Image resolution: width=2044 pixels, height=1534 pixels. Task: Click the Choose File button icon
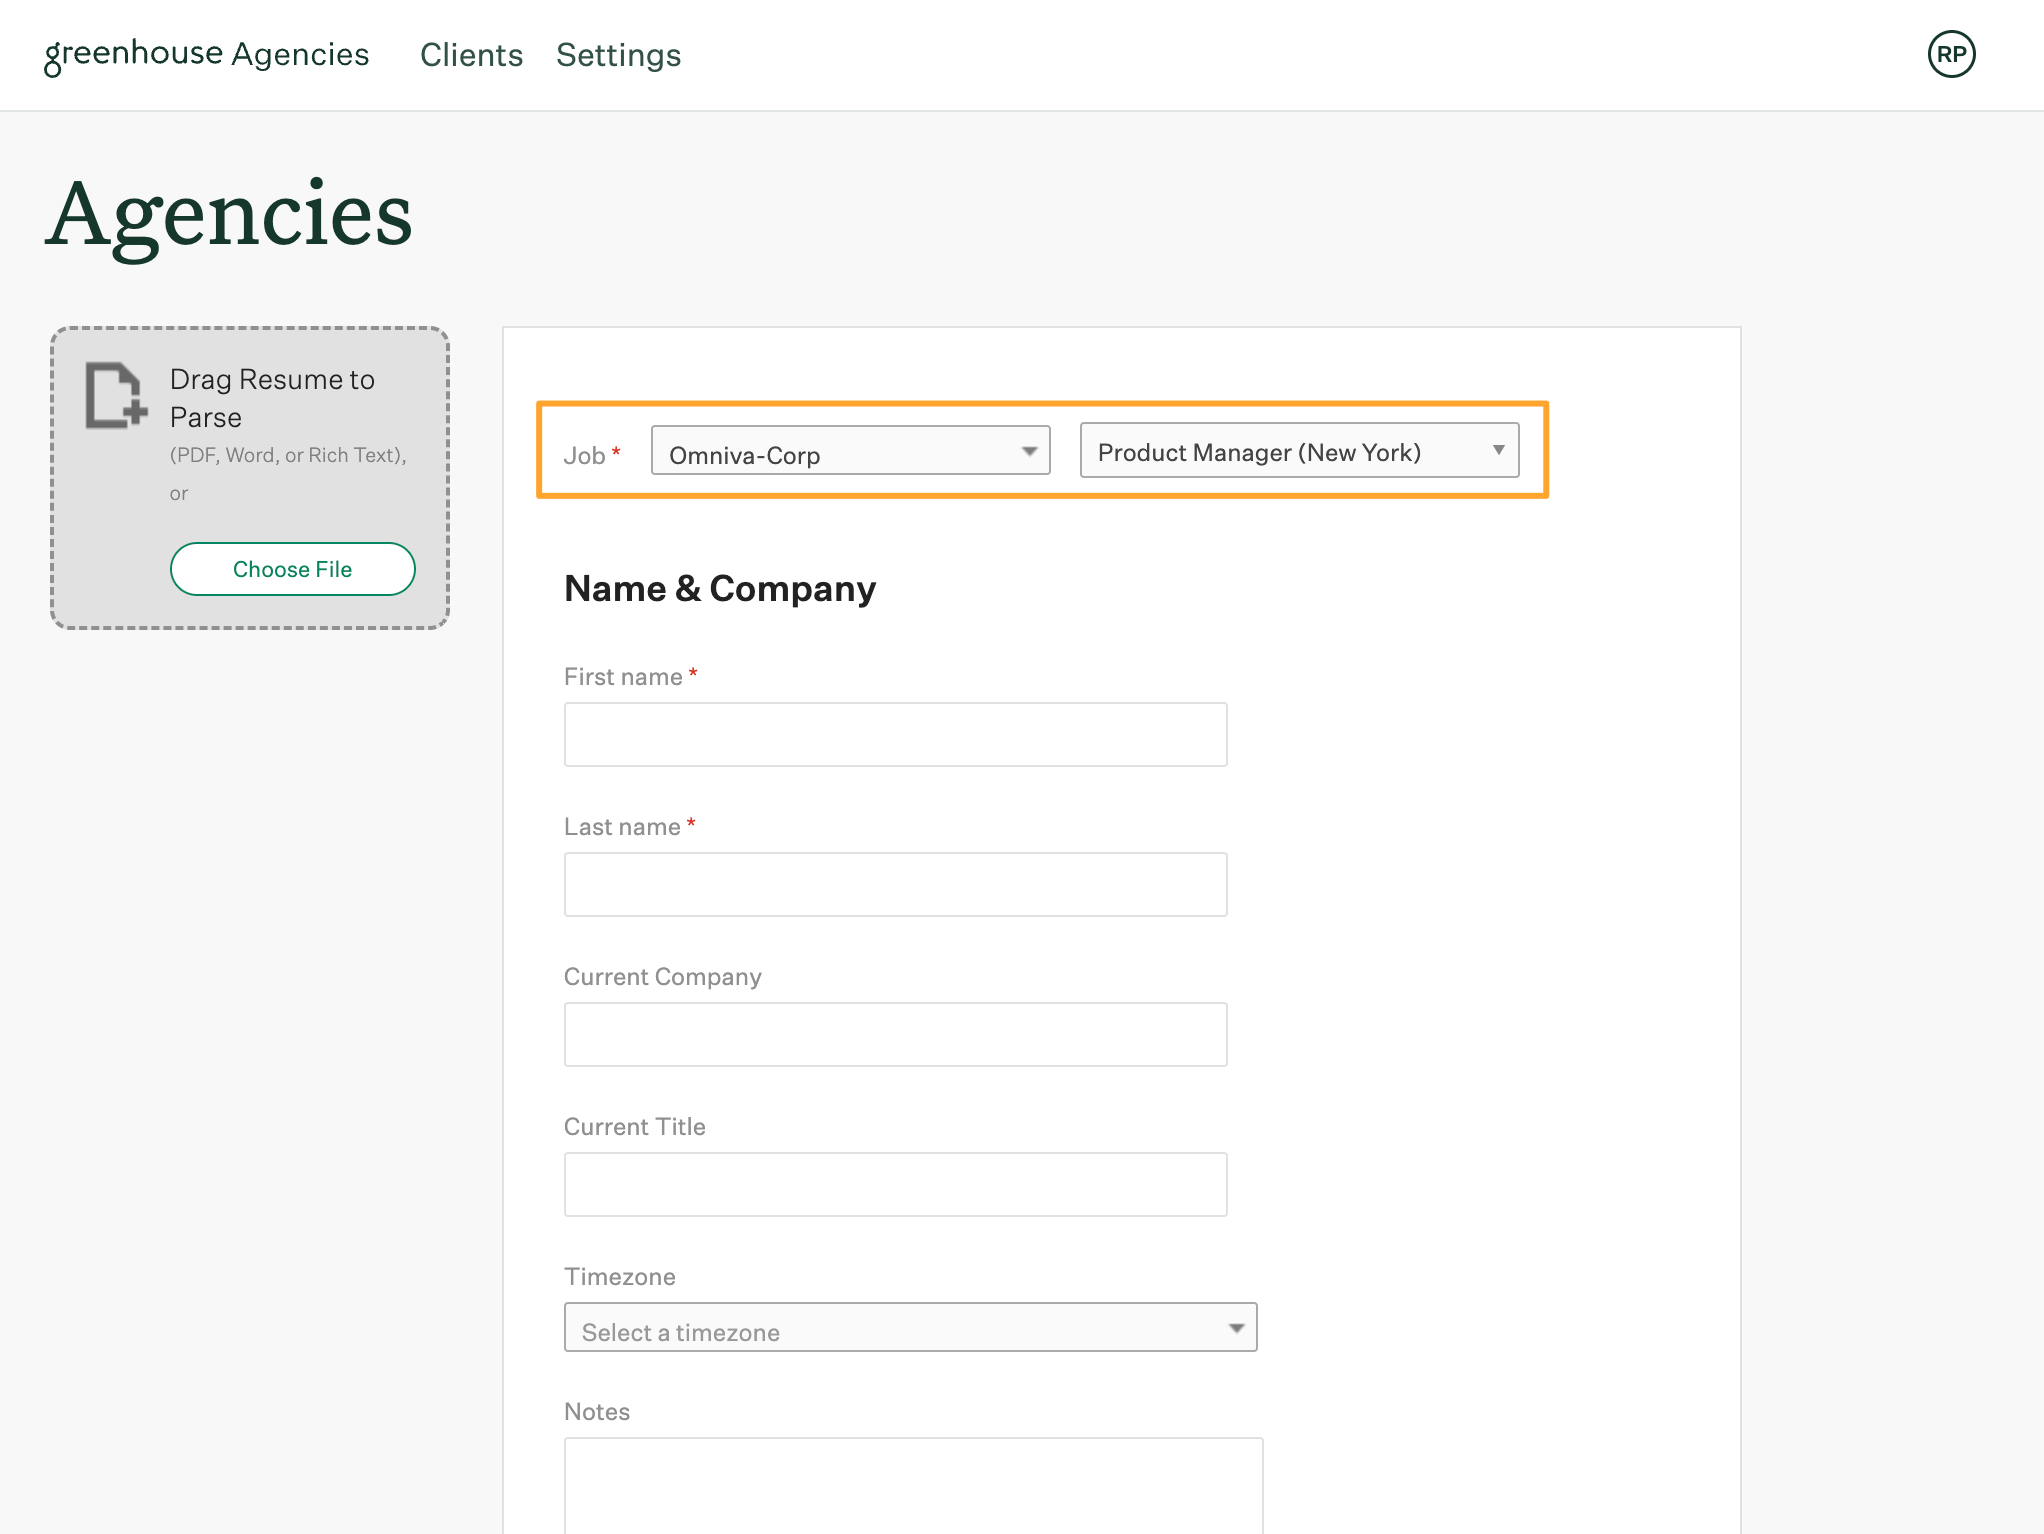coord(292,567)
